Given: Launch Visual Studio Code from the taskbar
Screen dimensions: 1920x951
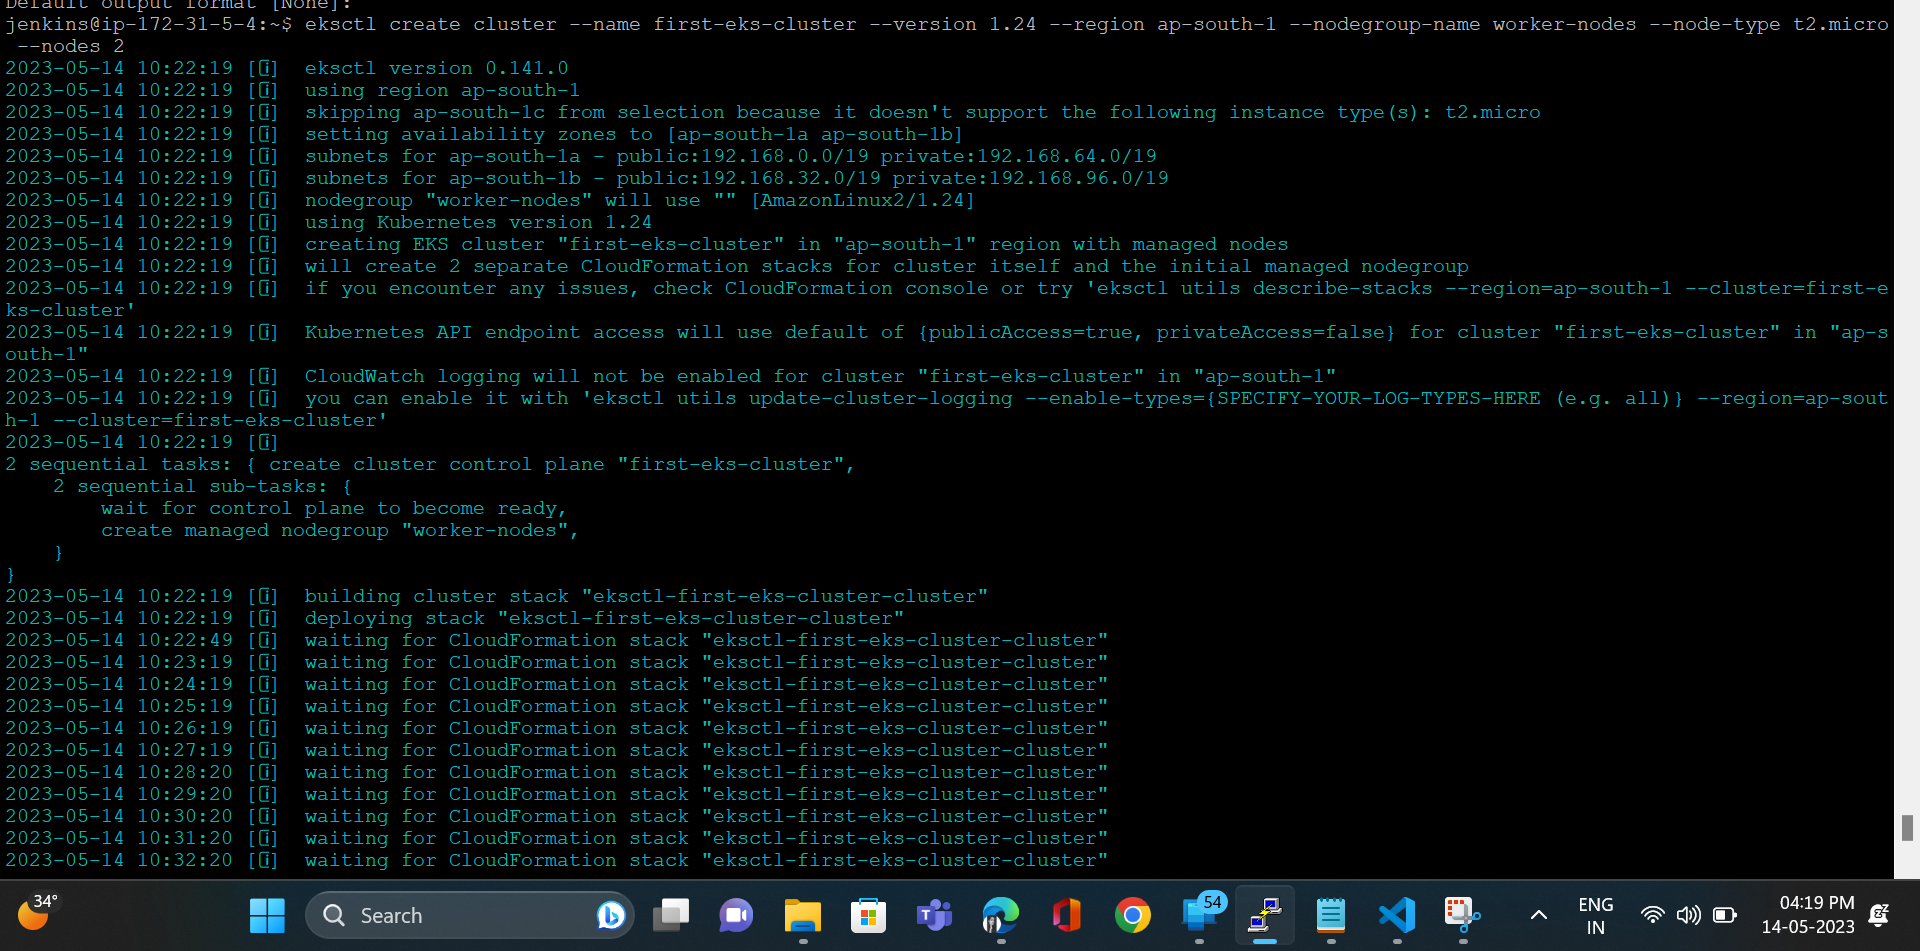Looking at the screenshot, I should [x=1397, y=915].
